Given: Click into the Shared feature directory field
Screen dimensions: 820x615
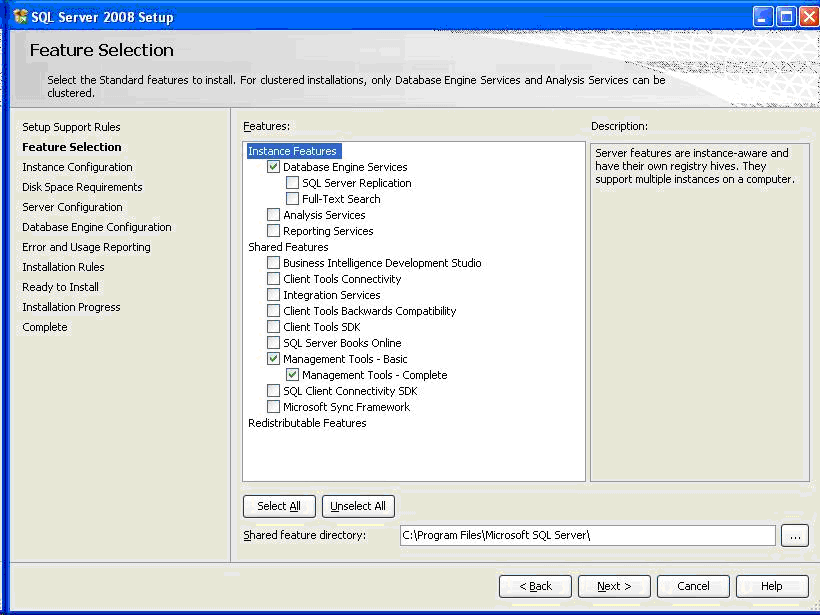Looking at the screenshot, I should (587, 536).
